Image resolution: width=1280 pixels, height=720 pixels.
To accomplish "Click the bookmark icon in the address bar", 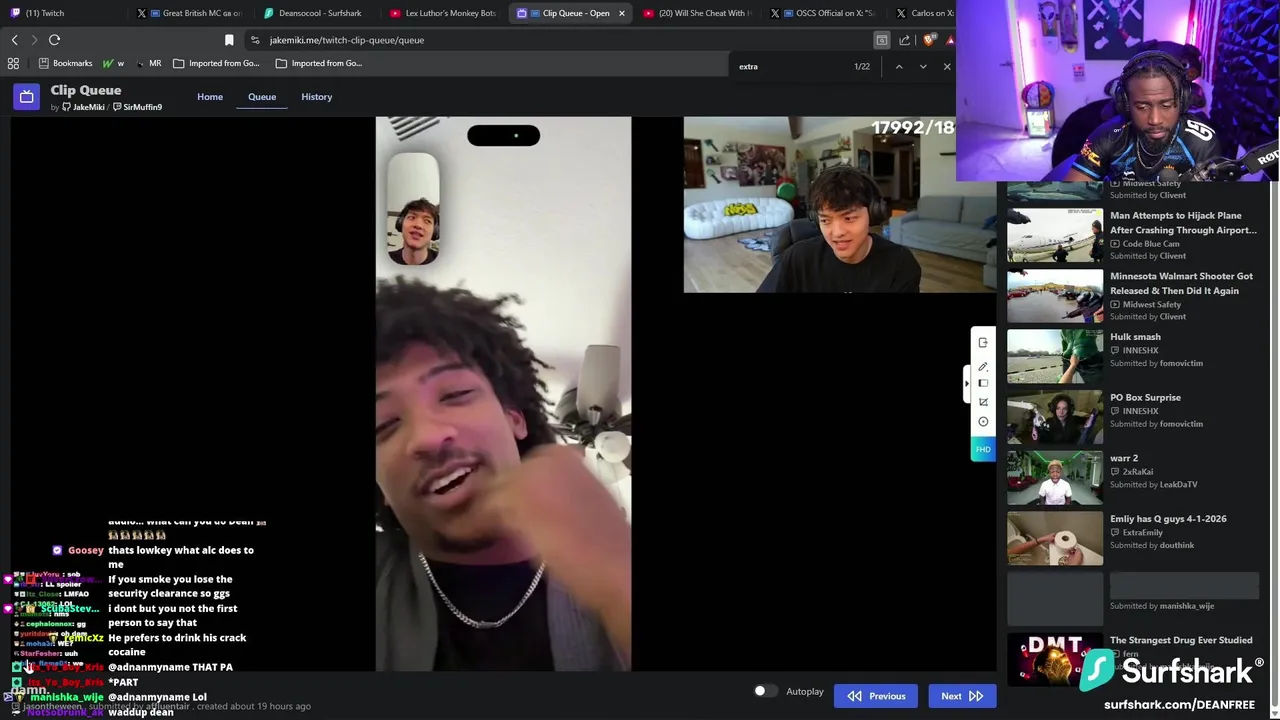I will [x=229, y=40].
